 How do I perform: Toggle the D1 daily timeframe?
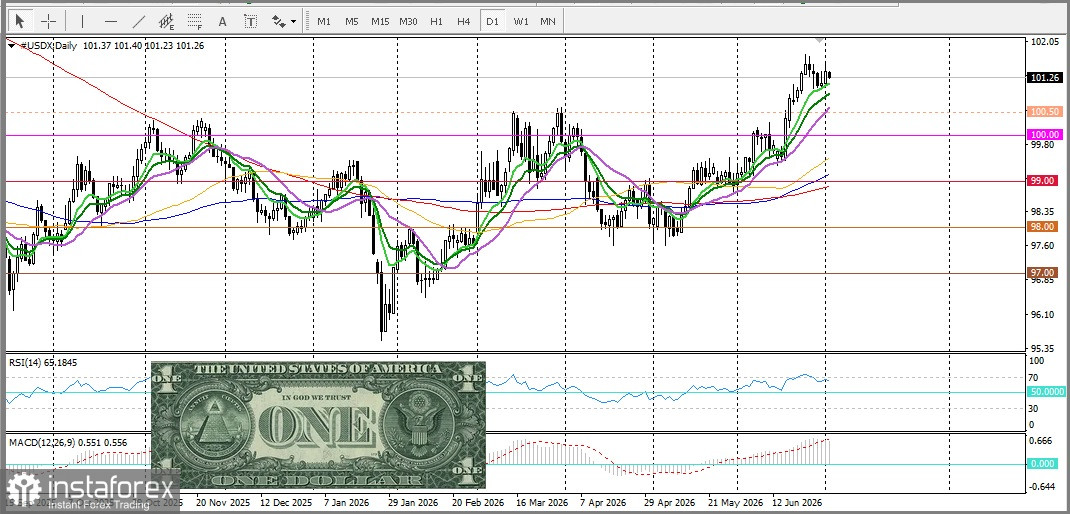492,21
